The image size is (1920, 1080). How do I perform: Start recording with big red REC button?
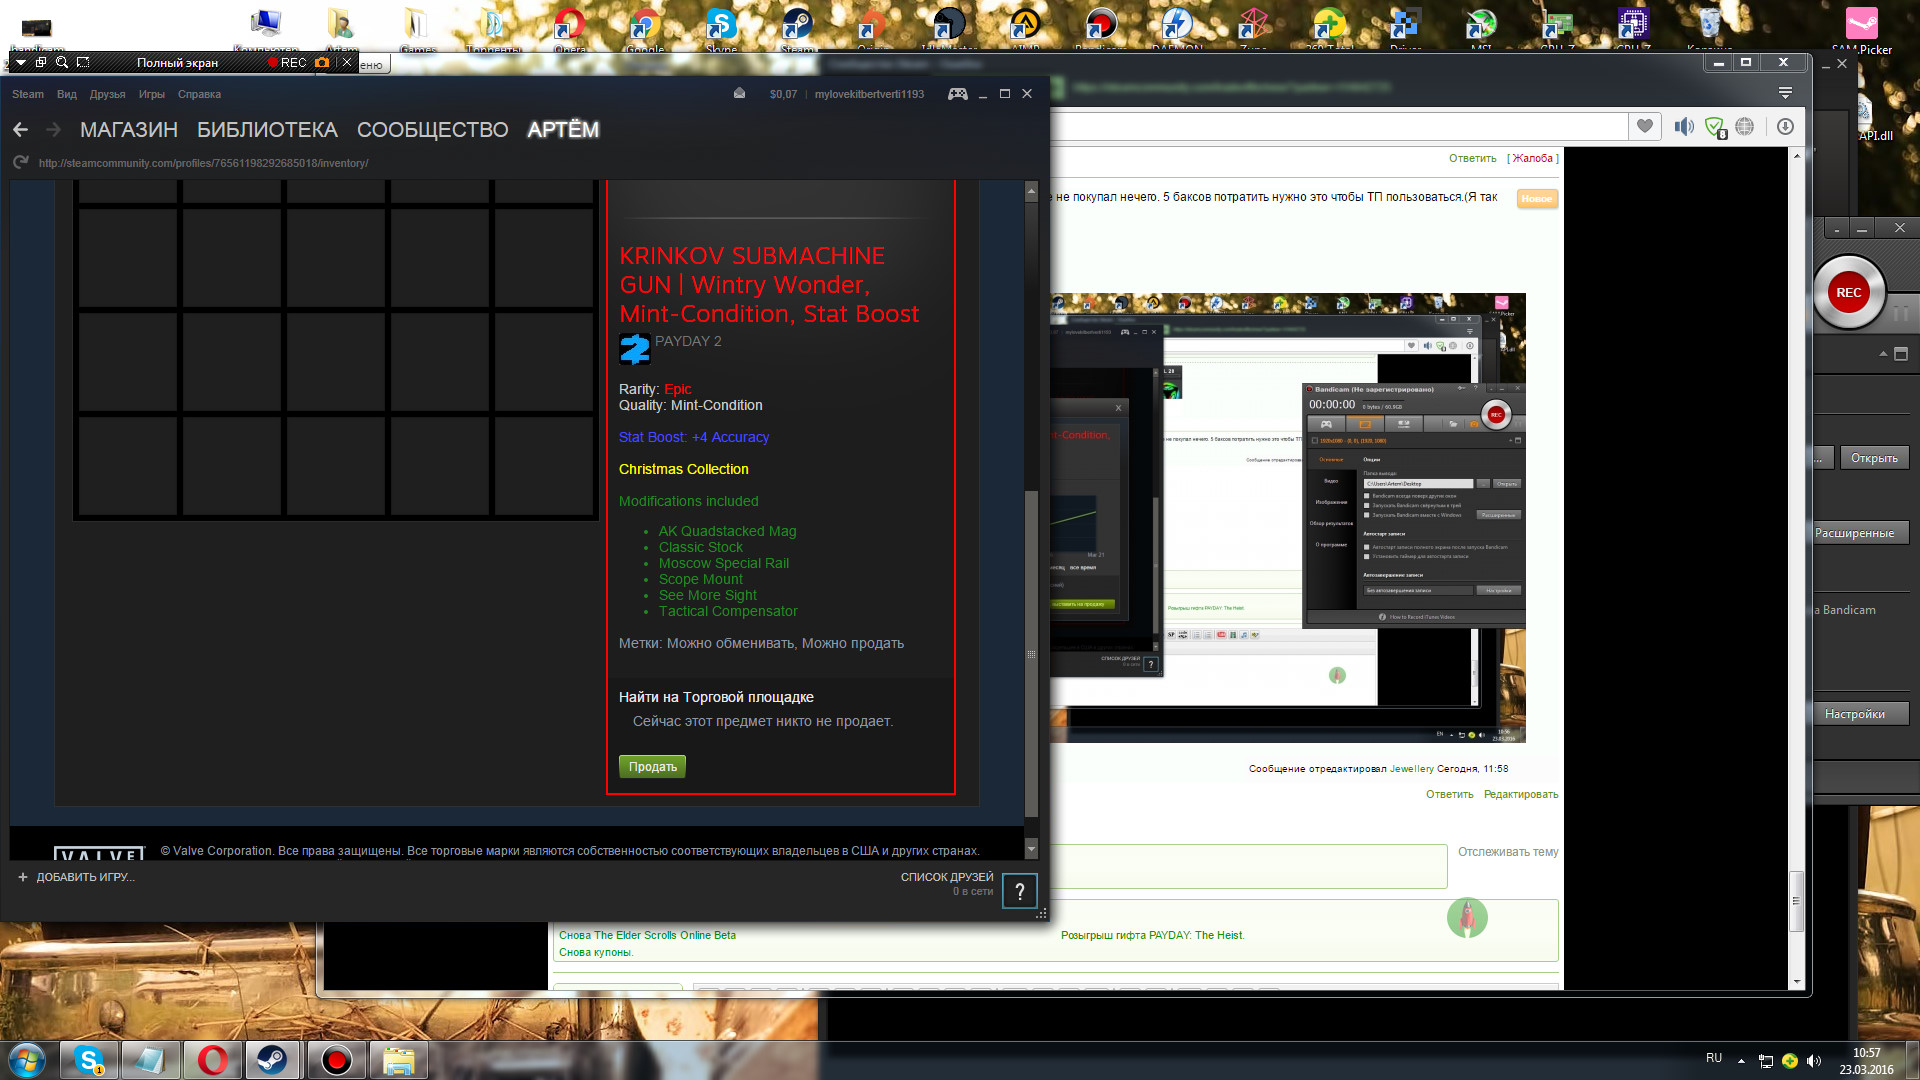click(1849, 293)
